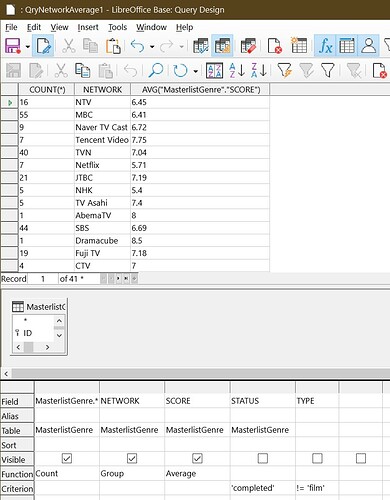This screenshot has height=500, width=390.
Task: Toggle the Table Name row icon
Action: pos(347,46)
